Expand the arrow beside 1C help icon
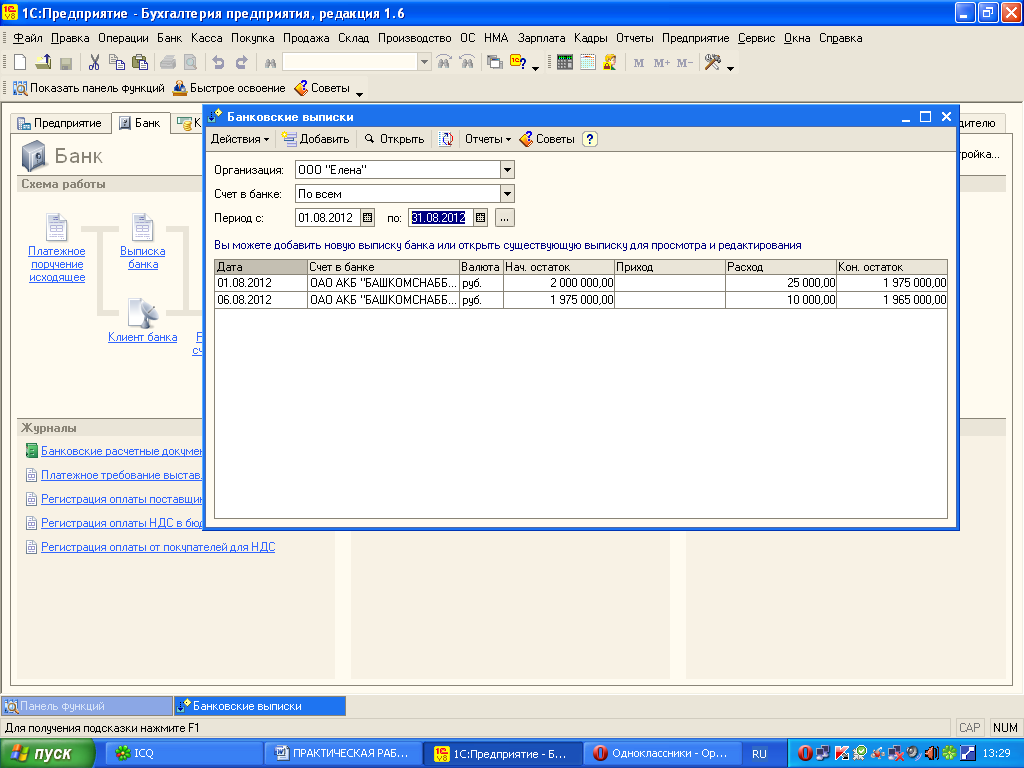The image size is (1024, 768). (x=535, y=68)
